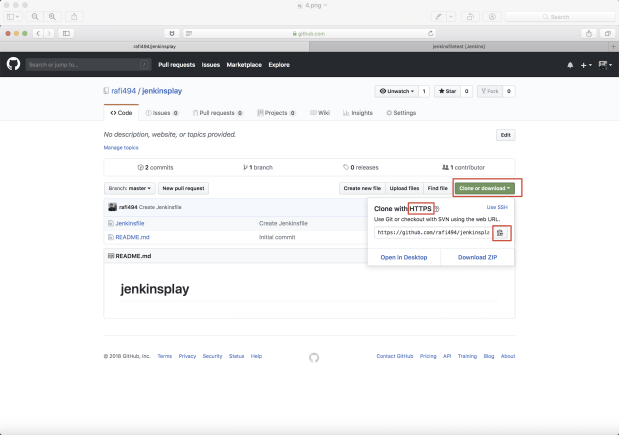
Task: Focus the Search or jump to field
Action: (88, 65)
